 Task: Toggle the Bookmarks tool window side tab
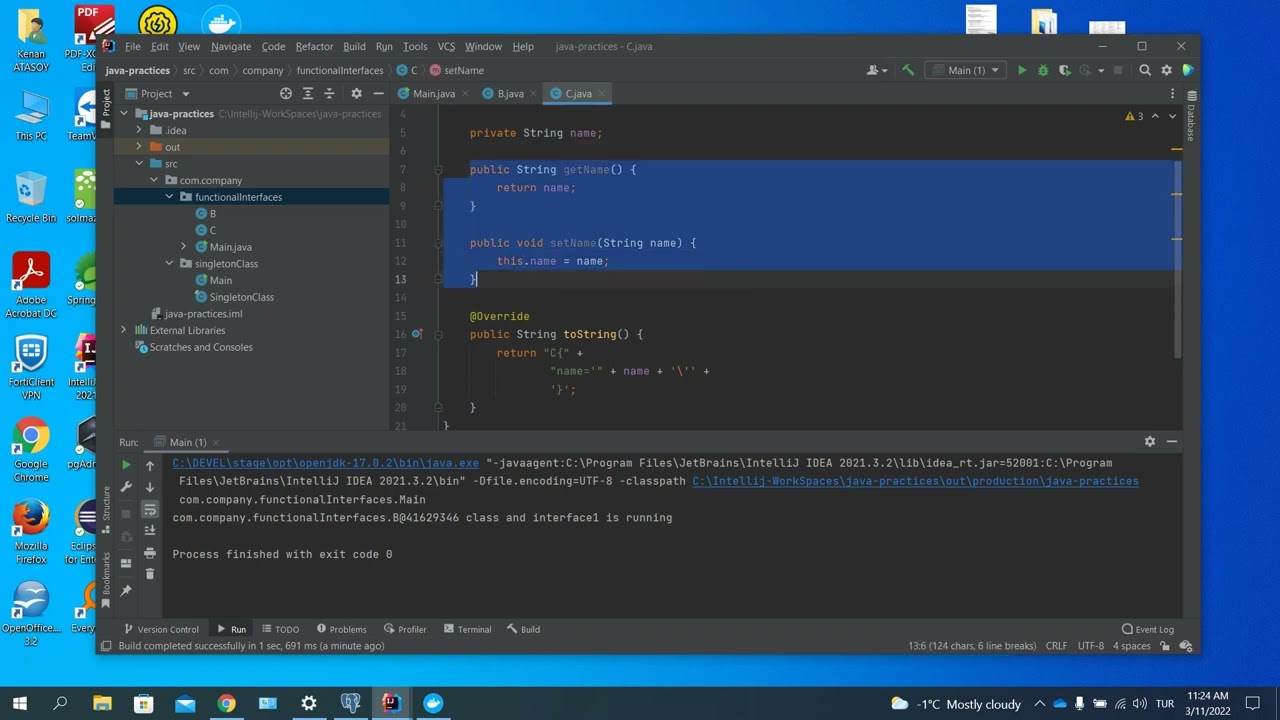click(106, 579)
